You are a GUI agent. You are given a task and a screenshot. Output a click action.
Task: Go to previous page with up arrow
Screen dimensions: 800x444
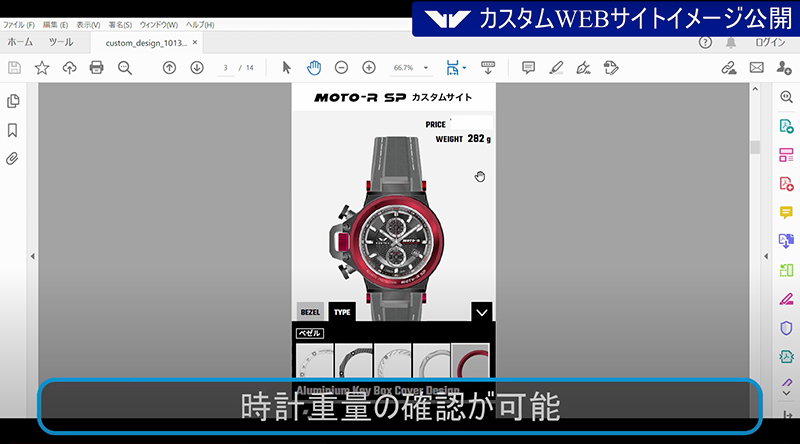[x=169, y=67]
